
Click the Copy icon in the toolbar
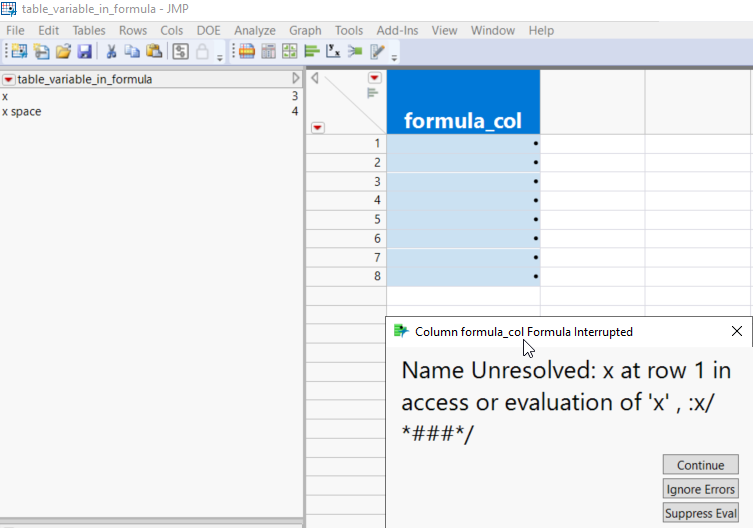click(132, 52)
